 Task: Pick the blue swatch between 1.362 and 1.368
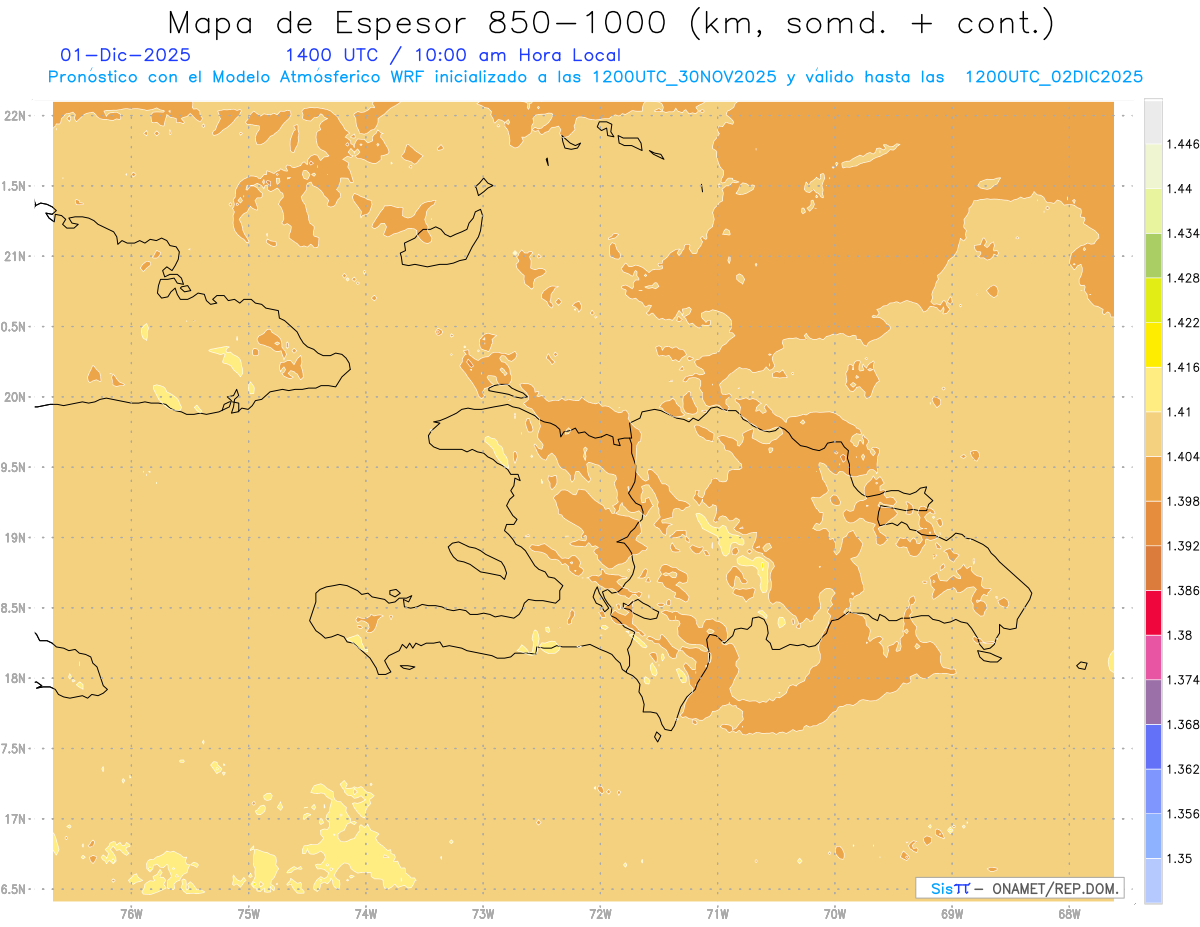1153,747
